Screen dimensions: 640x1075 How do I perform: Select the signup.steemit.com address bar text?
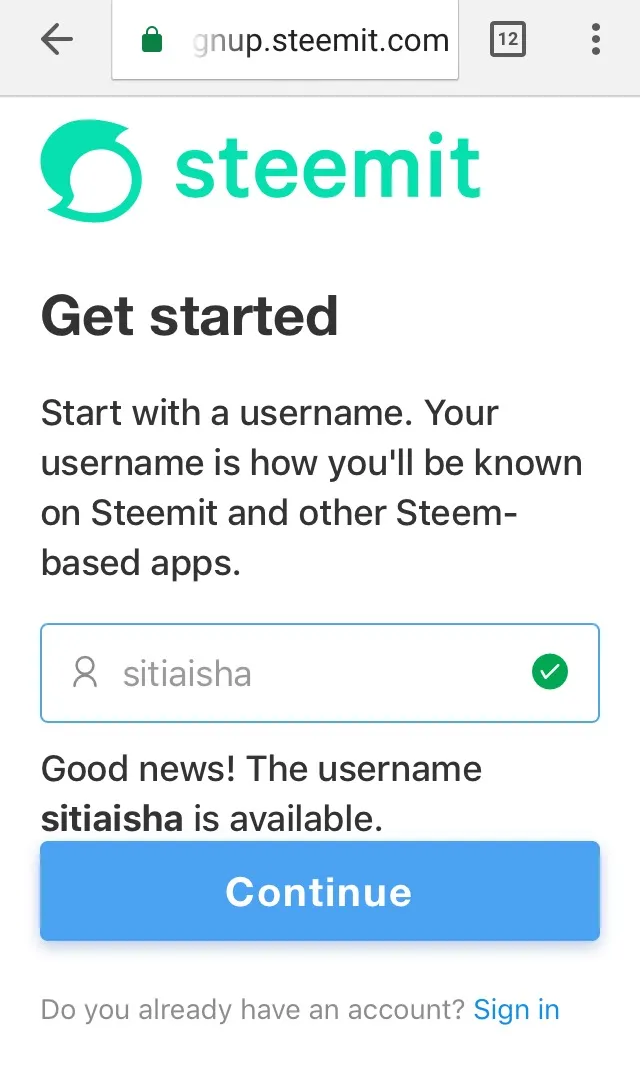(321, 40)
